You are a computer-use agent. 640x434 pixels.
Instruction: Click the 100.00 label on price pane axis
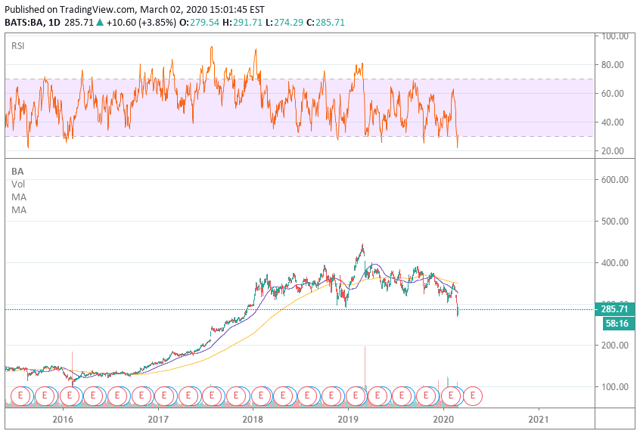615,386
